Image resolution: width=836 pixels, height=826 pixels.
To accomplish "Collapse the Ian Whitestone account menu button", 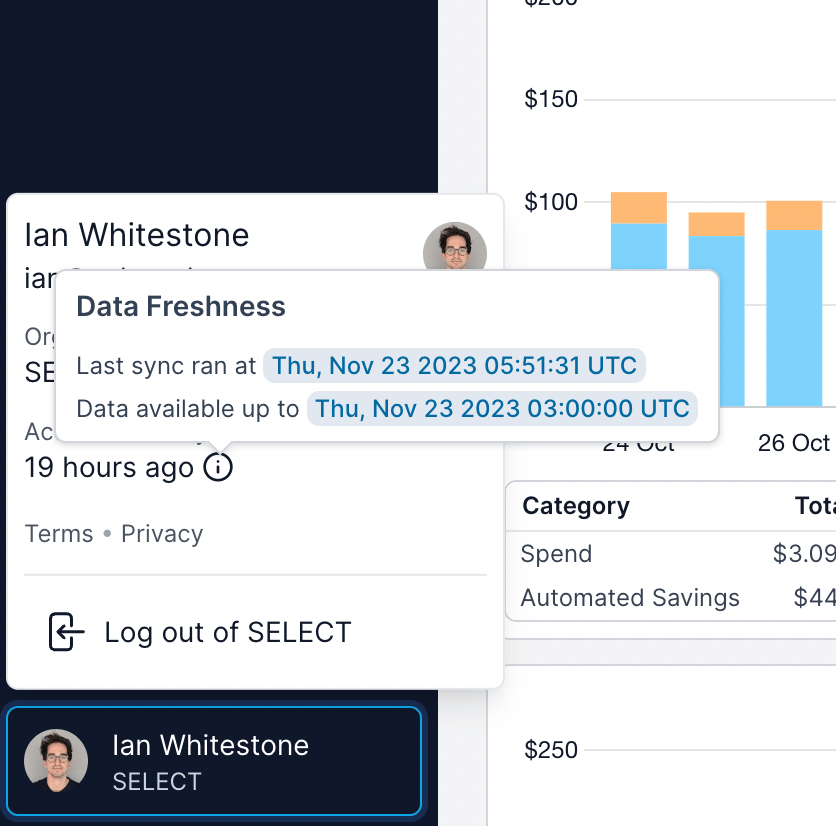I will pyautogui.click(x=213, y=762).
